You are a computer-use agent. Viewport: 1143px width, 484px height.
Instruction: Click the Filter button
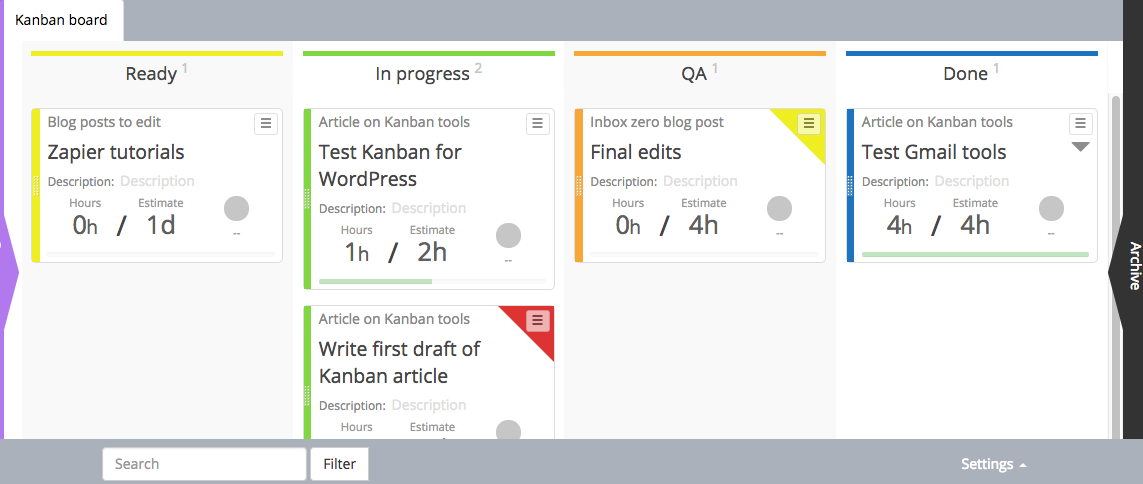point(340,464)
